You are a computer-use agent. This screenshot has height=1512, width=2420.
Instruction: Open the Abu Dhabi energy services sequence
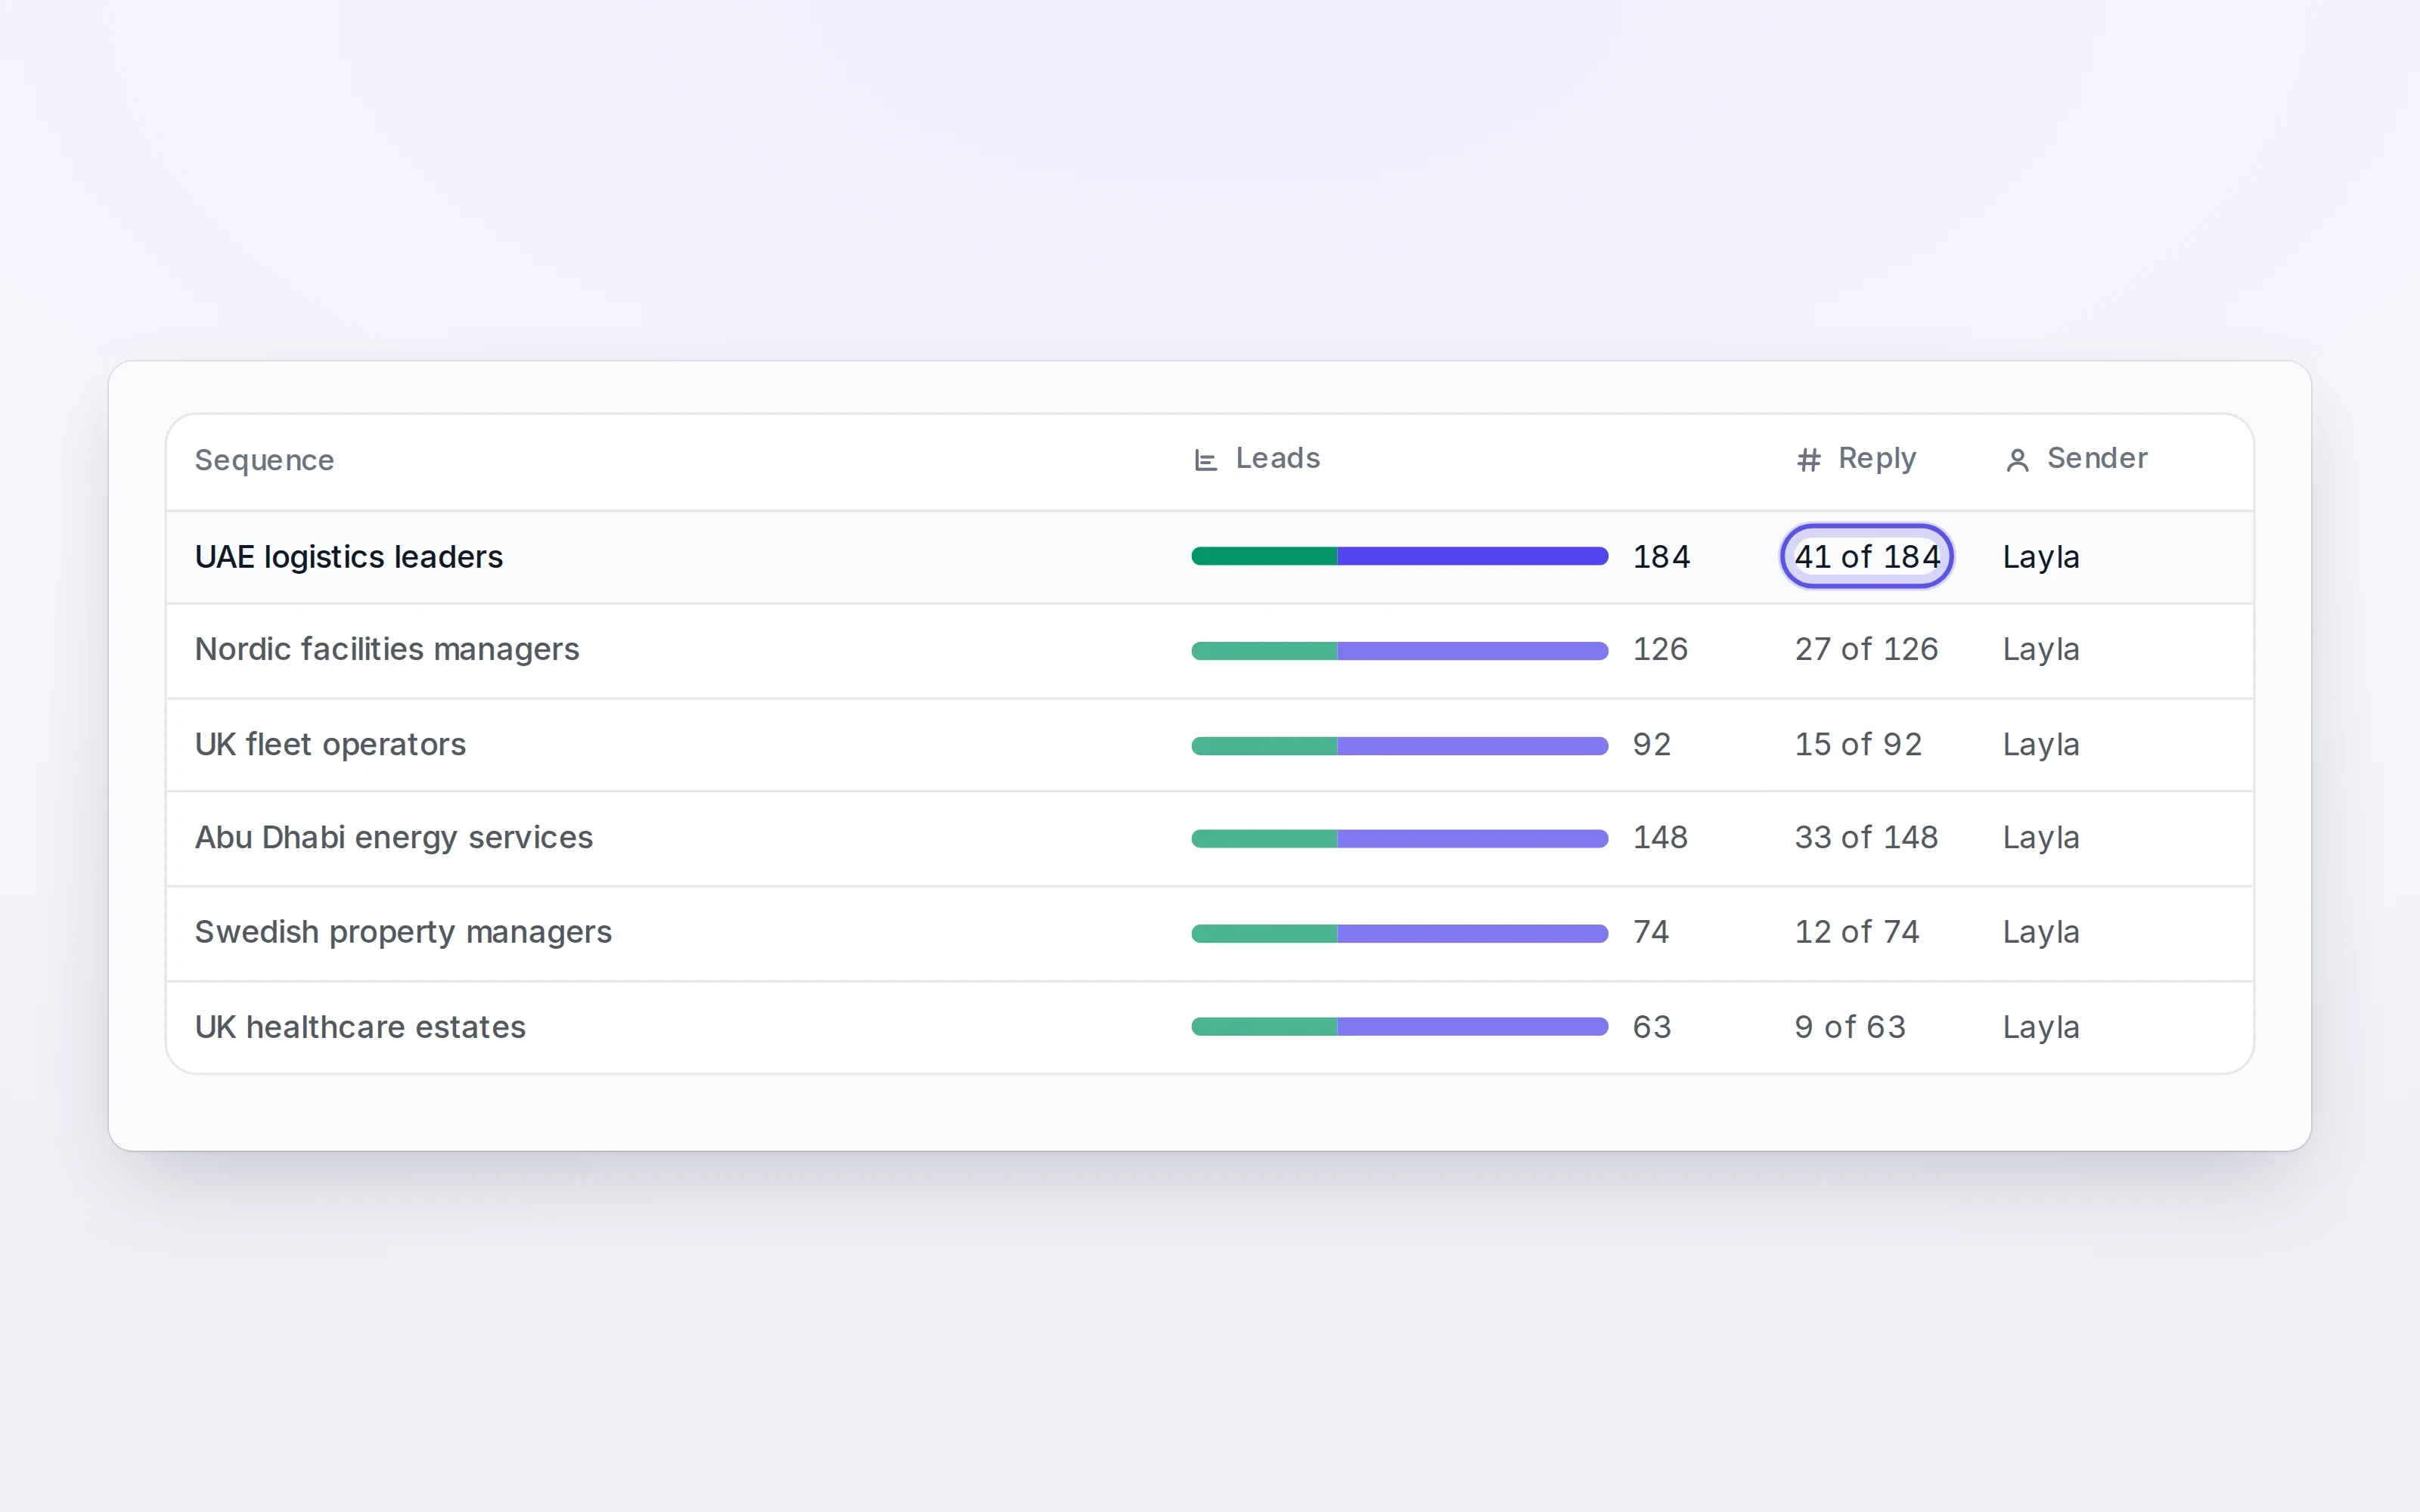pyautogui.click(x=394, y=838)
